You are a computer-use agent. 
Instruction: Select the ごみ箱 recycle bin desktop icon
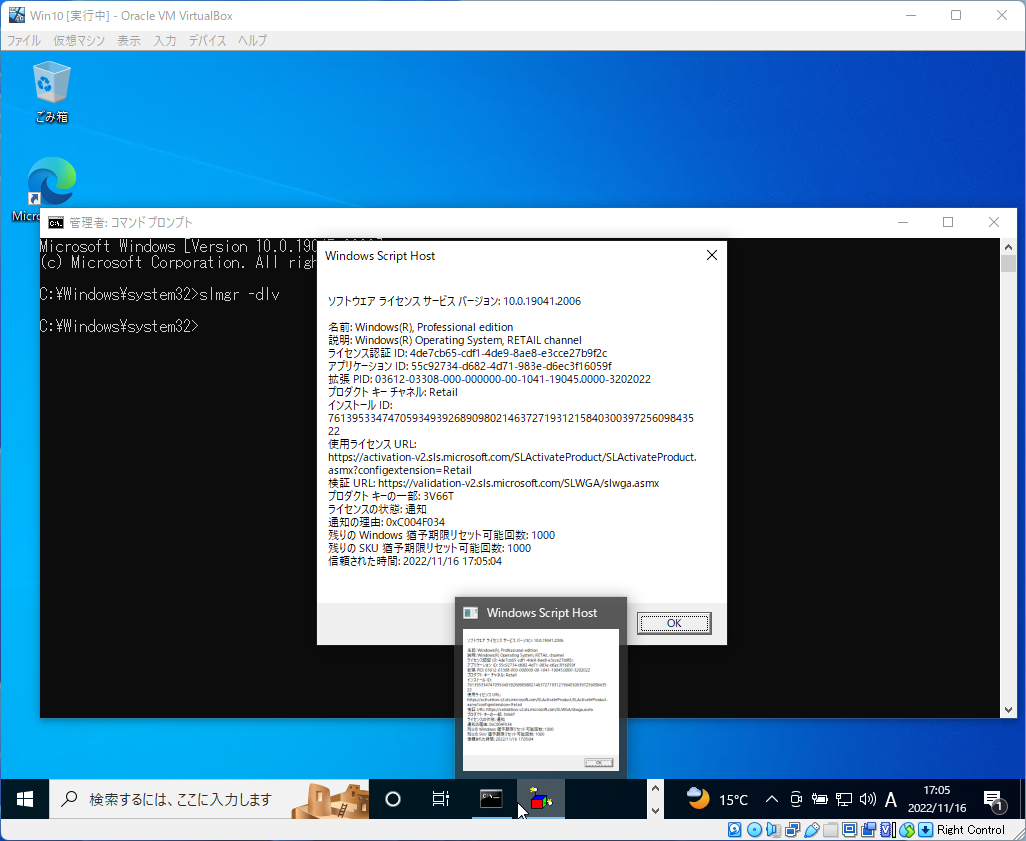tap(51, 92)
